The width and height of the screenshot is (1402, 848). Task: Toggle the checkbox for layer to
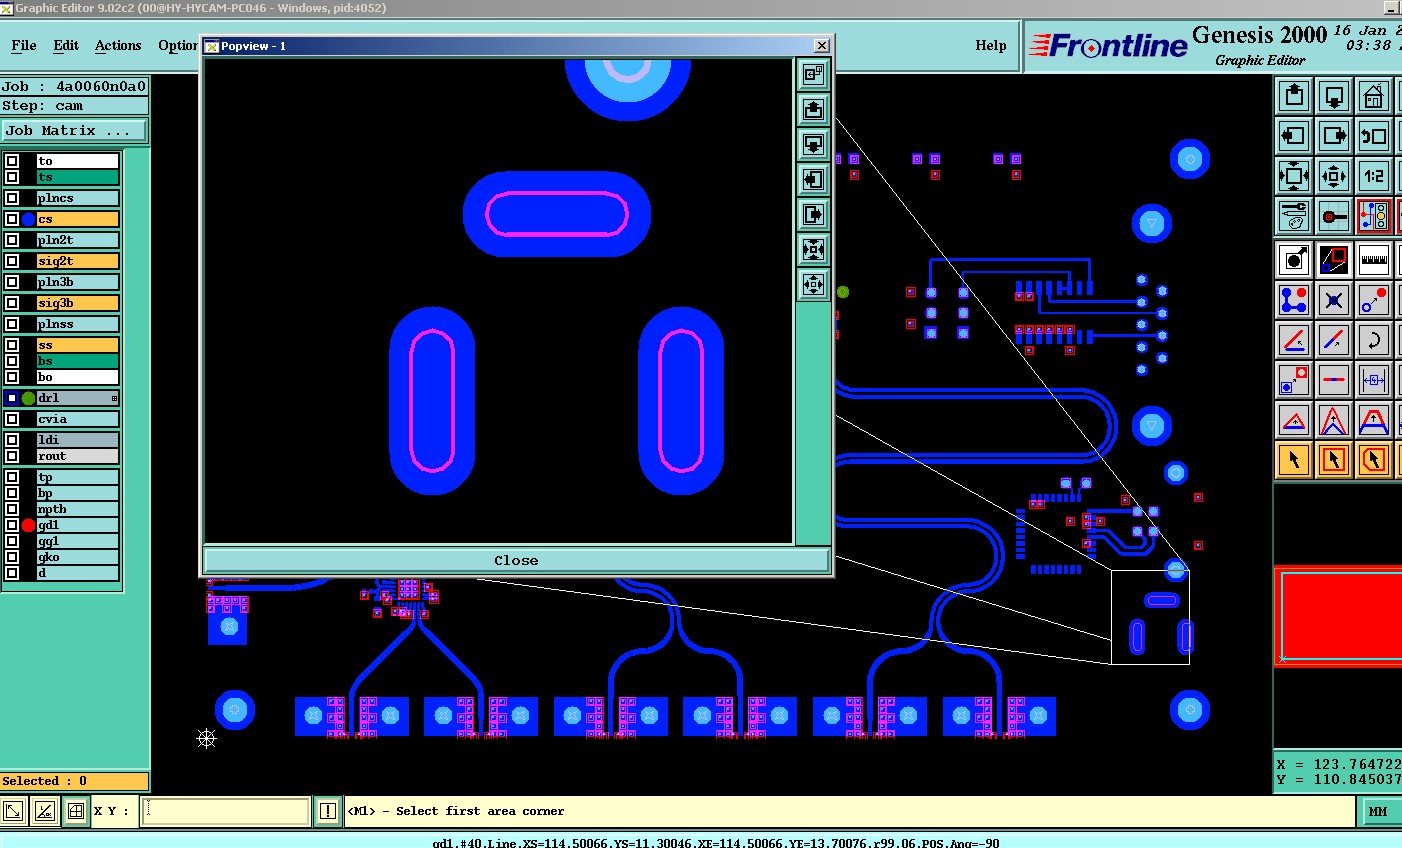(12, 161)
